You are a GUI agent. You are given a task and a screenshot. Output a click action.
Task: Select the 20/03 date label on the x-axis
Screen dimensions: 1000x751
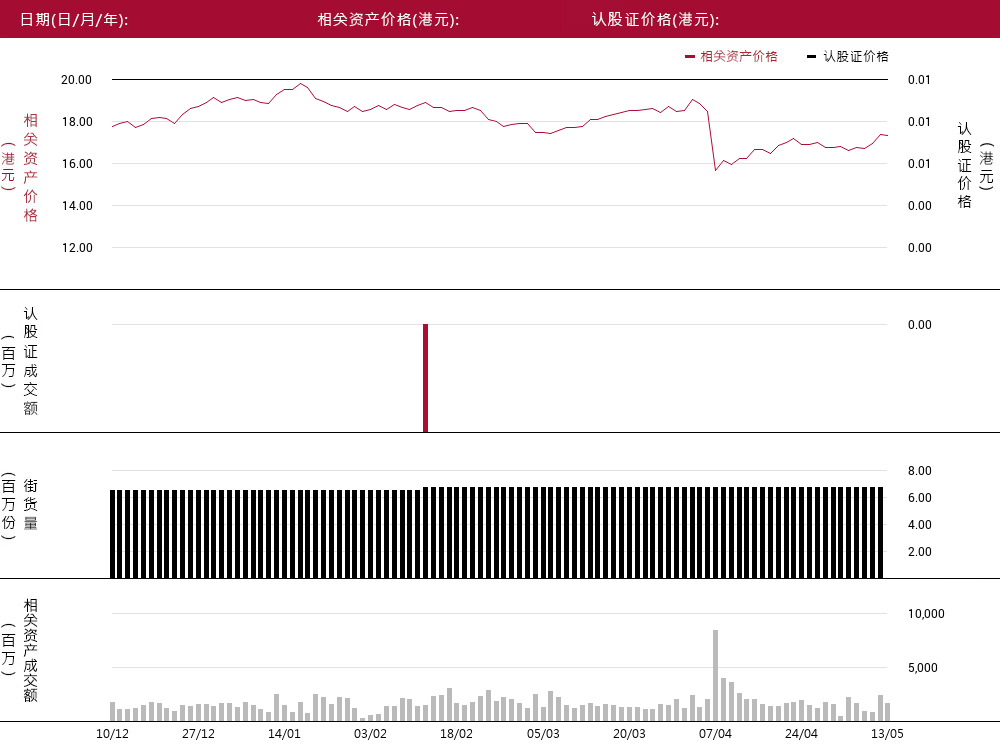(x=629, y=734)
